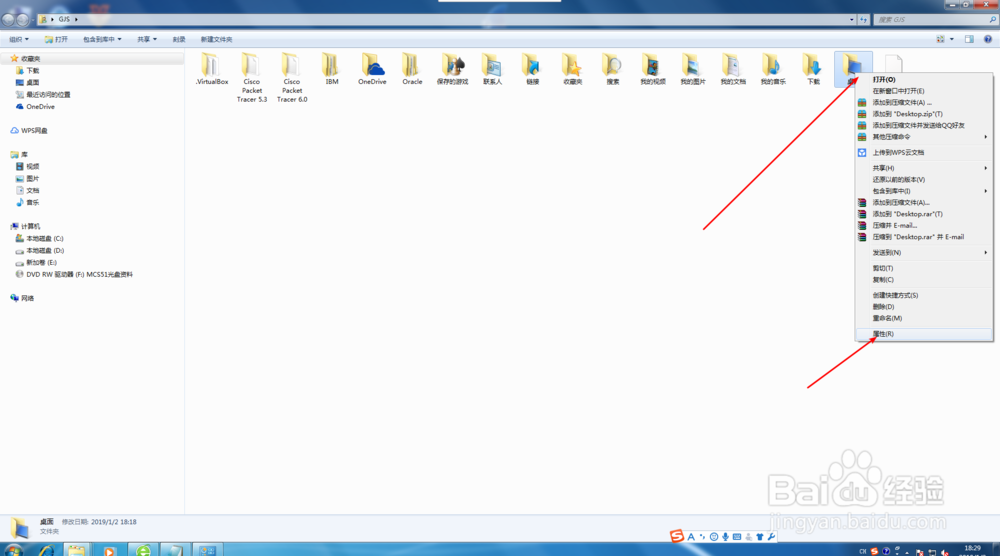
Task: Click the change view icon
Action: (x=940, y=39)
